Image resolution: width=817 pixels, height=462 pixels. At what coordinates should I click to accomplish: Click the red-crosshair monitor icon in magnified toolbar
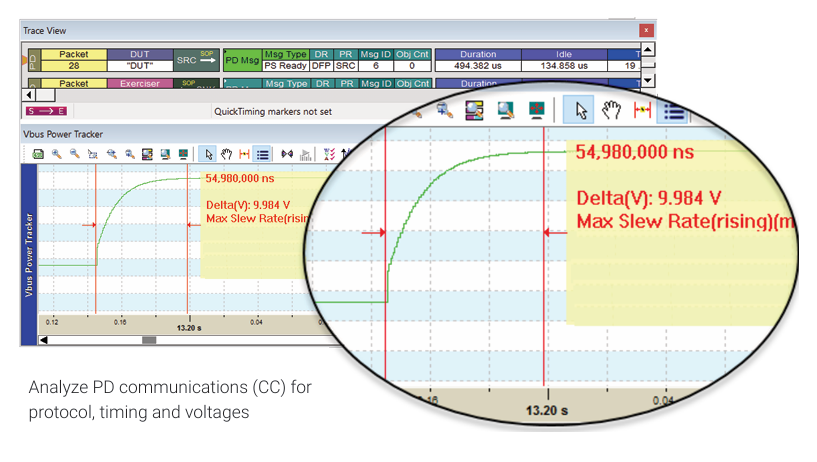click(539, 109)
